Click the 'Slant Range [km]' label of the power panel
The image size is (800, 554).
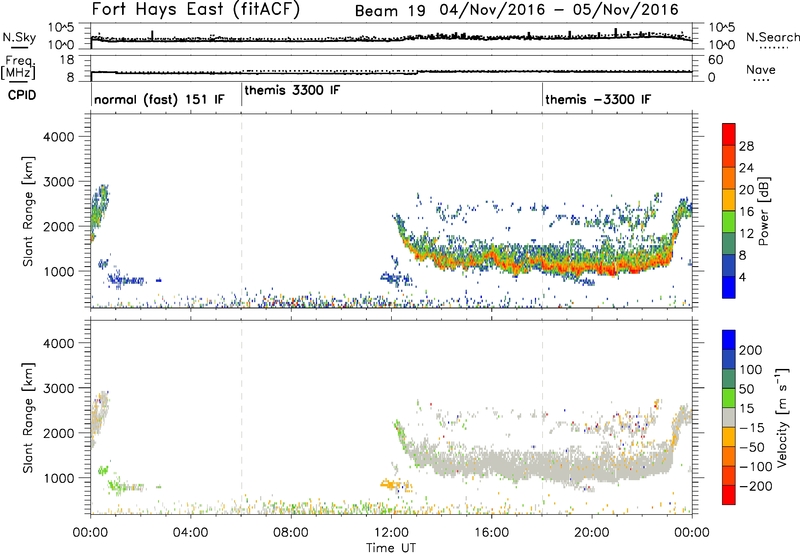28,211
